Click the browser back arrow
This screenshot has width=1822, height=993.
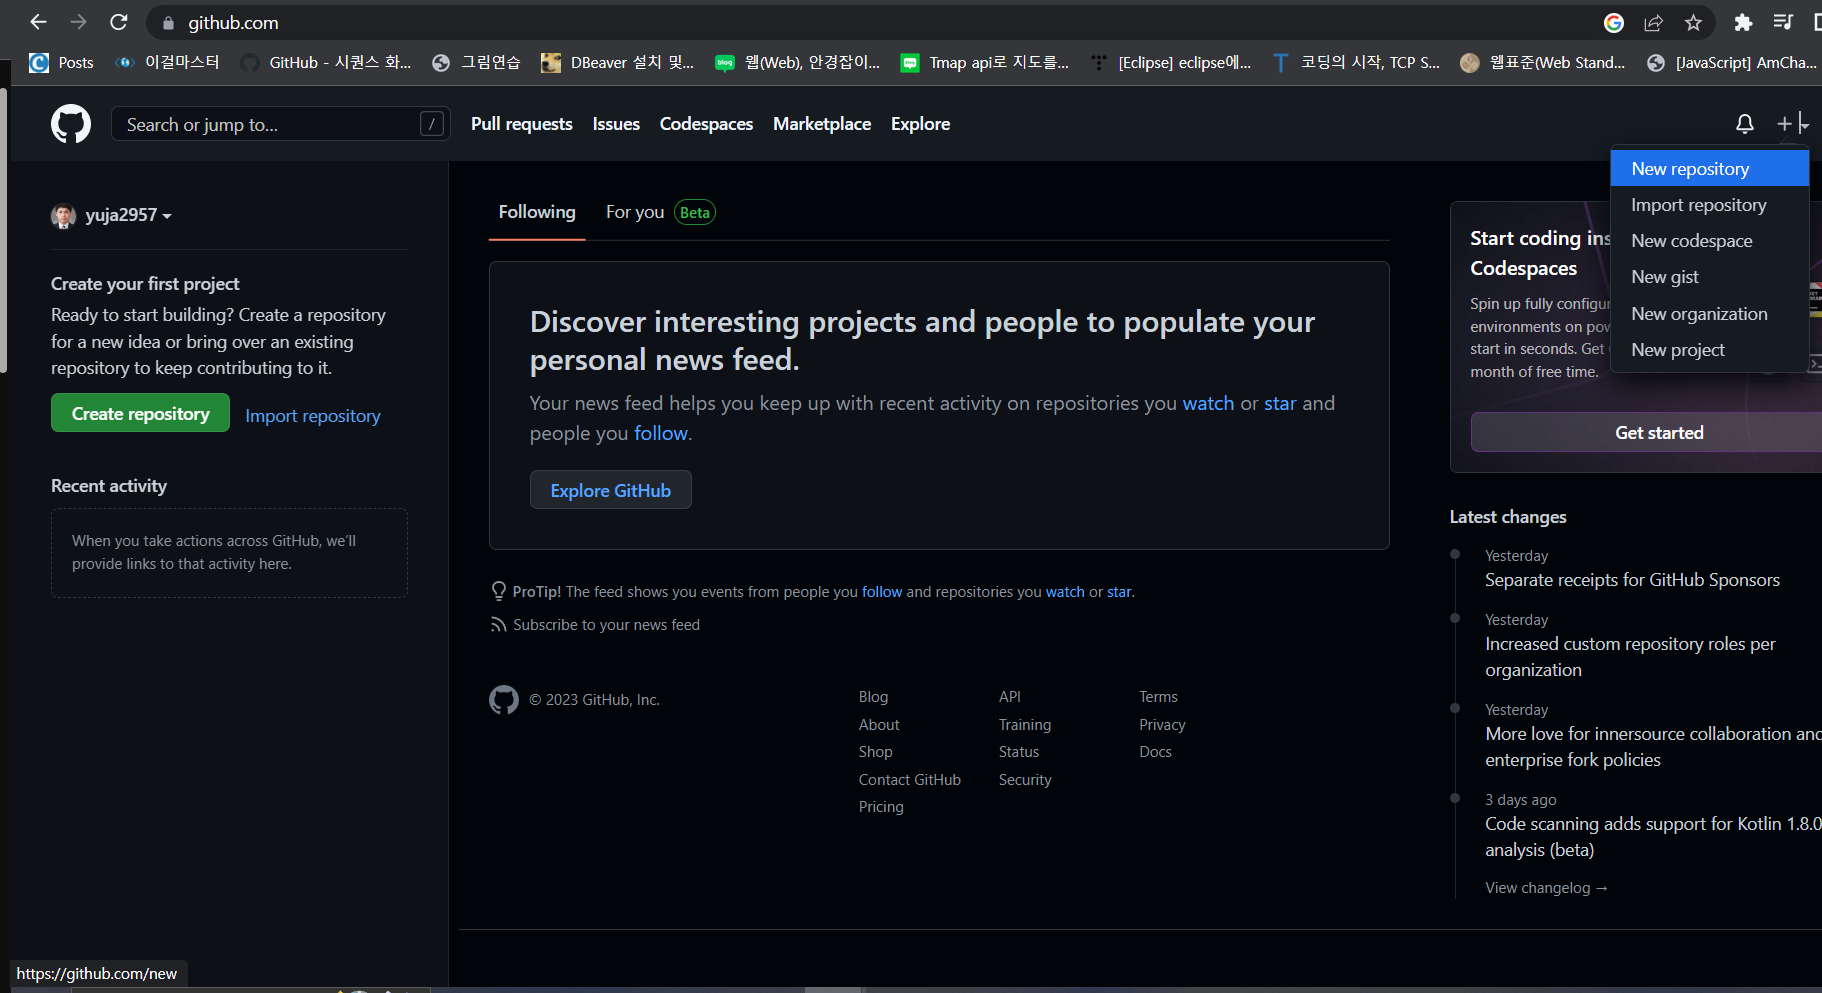[x=38, y=22]
